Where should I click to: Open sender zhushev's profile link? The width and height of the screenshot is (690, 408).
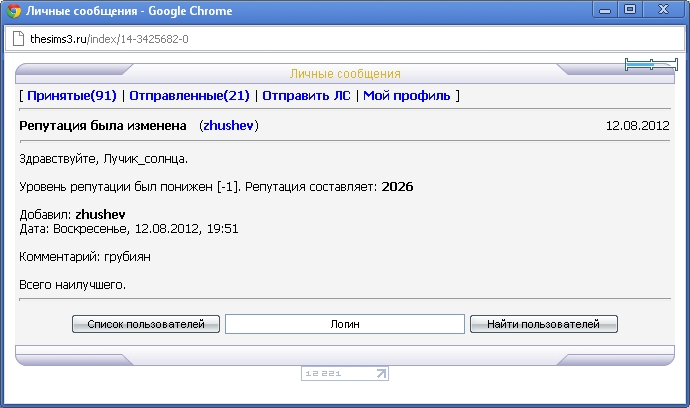pos(229,126)
